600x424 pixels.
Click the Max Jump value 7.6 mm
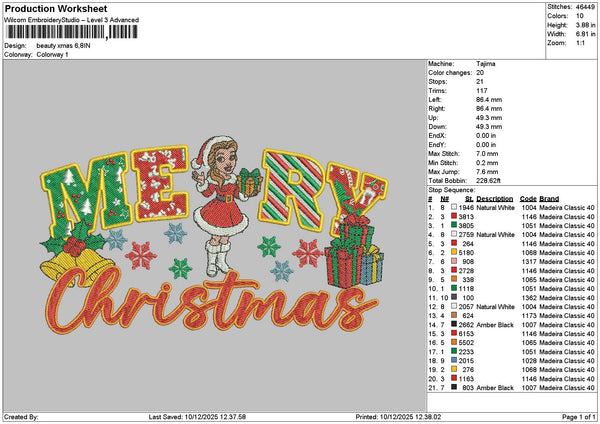click(487, 172)
